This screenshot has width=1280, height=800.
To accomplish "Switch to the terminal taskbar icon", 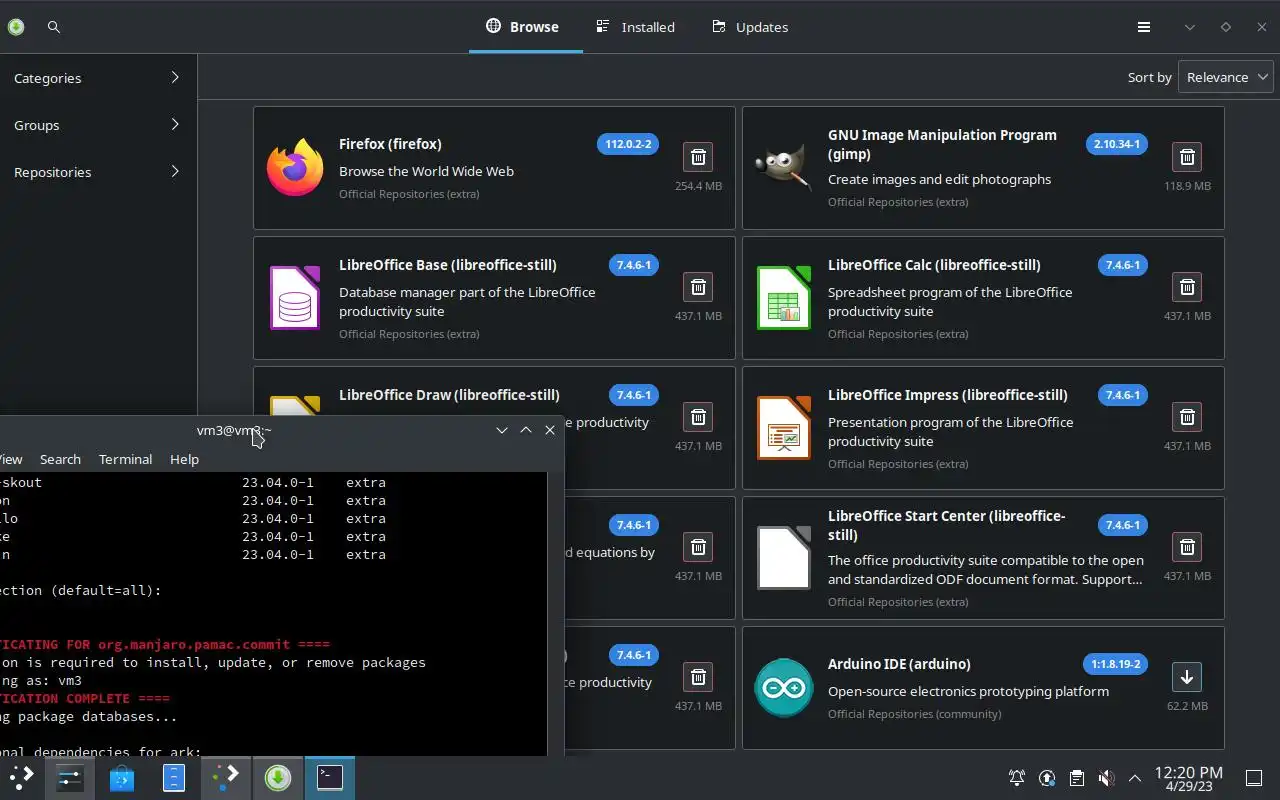I will pyautogui.click(x=330, y=777).
